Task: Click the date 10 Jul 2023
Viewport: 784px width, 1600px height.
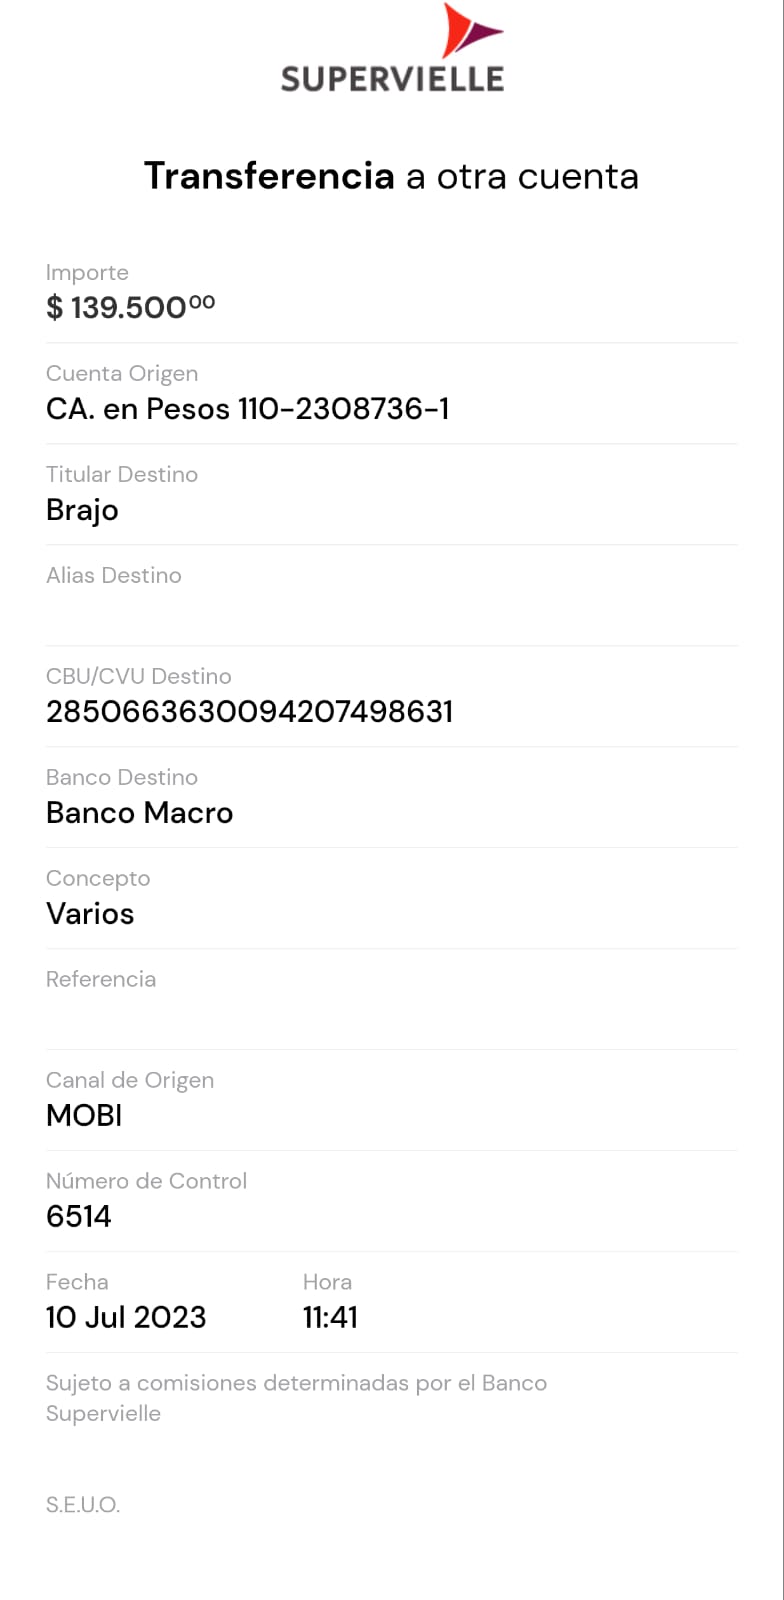Action: point(126,1318)
